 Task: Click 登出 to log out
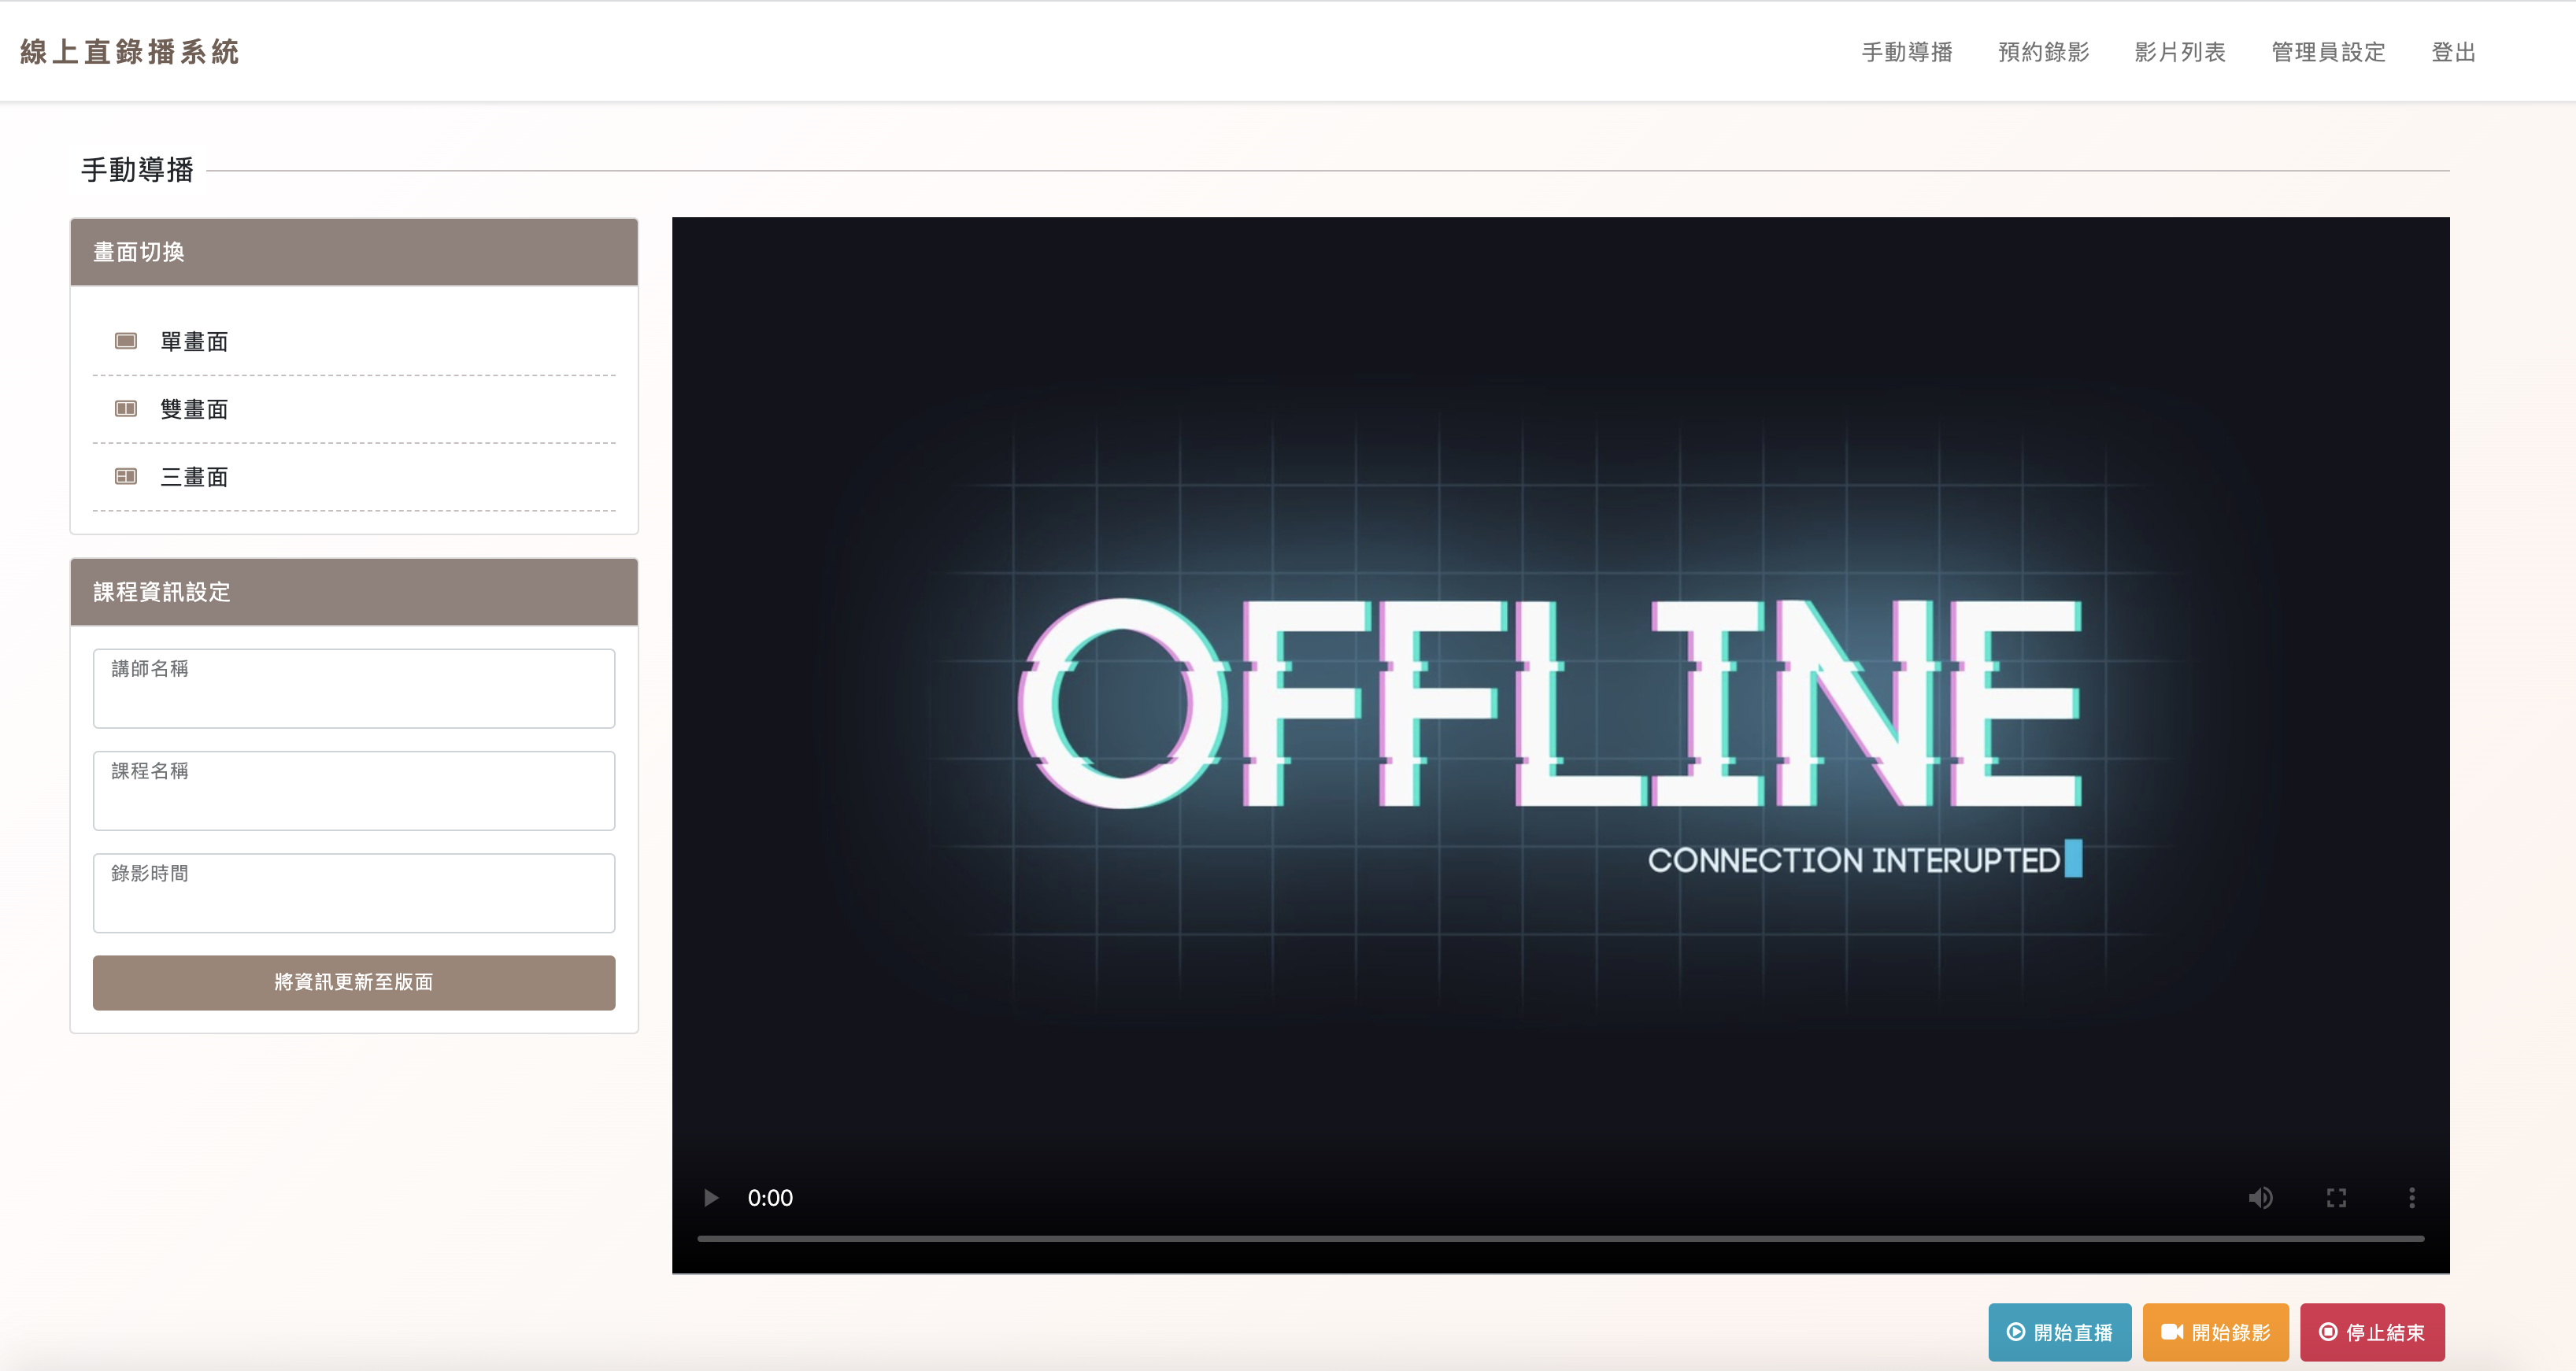2453,52
